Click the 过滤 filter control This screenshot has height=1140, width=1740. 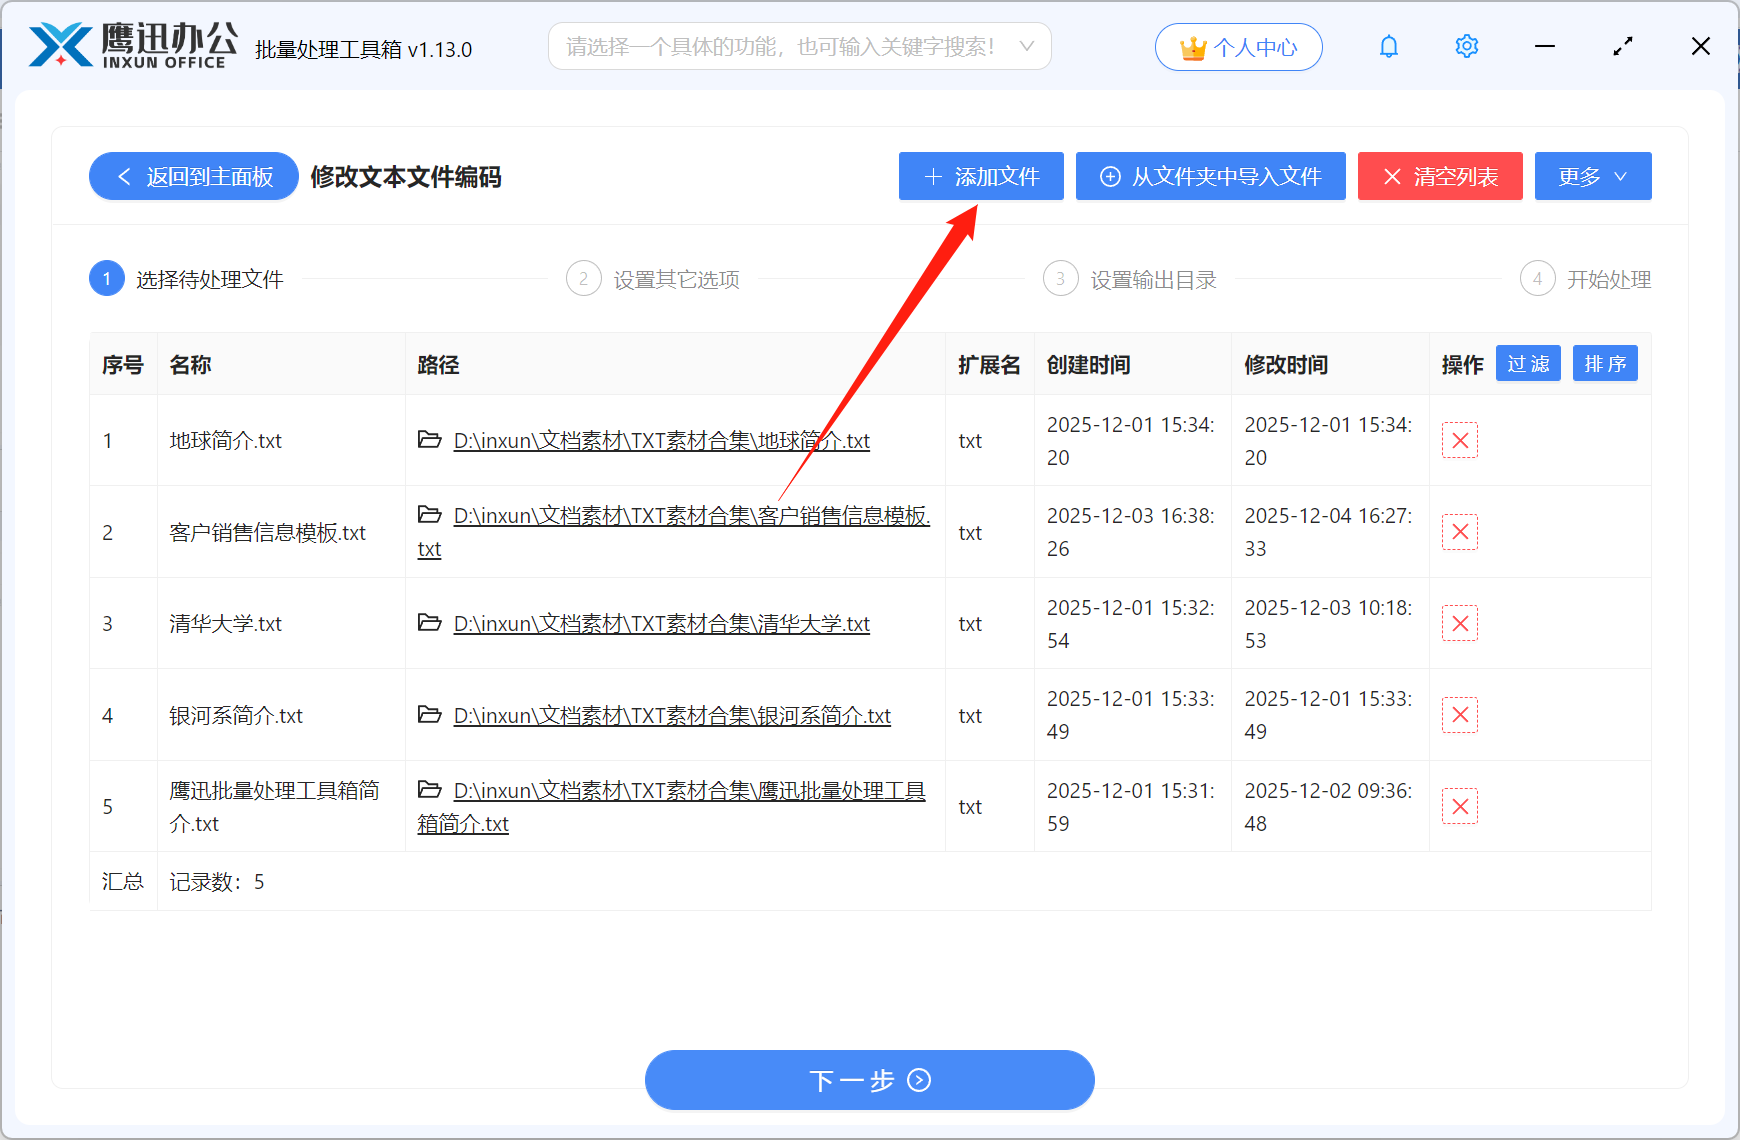point(1528,363)
